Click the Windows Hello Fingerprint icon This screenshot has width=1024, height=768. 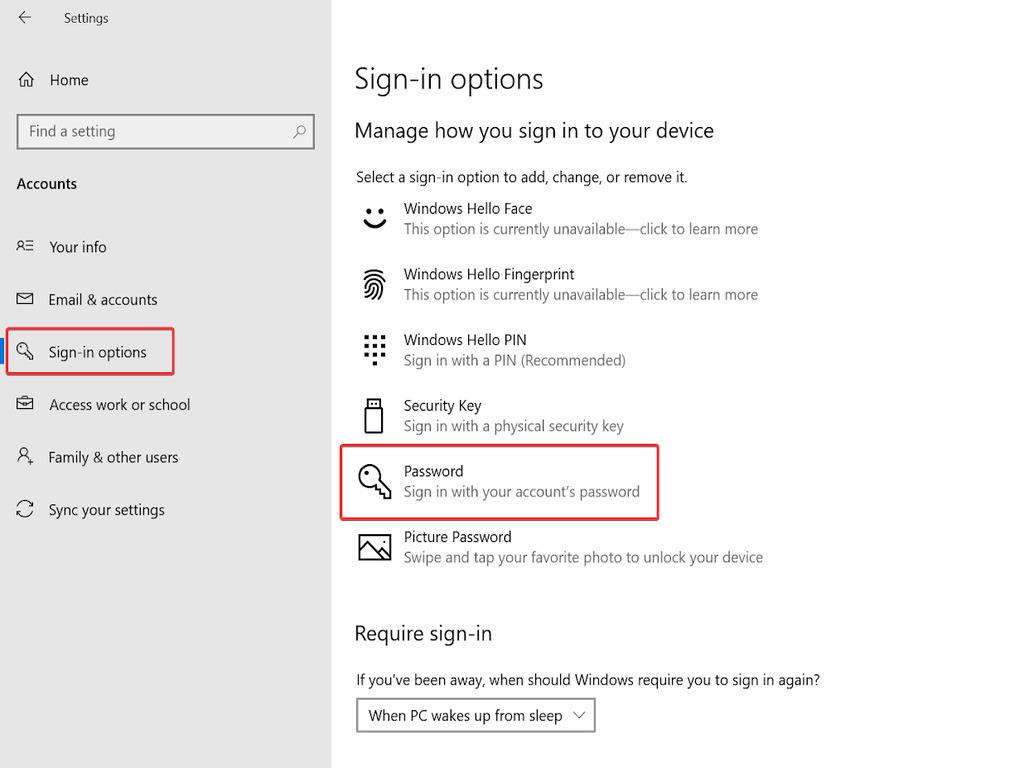[374, 285]
